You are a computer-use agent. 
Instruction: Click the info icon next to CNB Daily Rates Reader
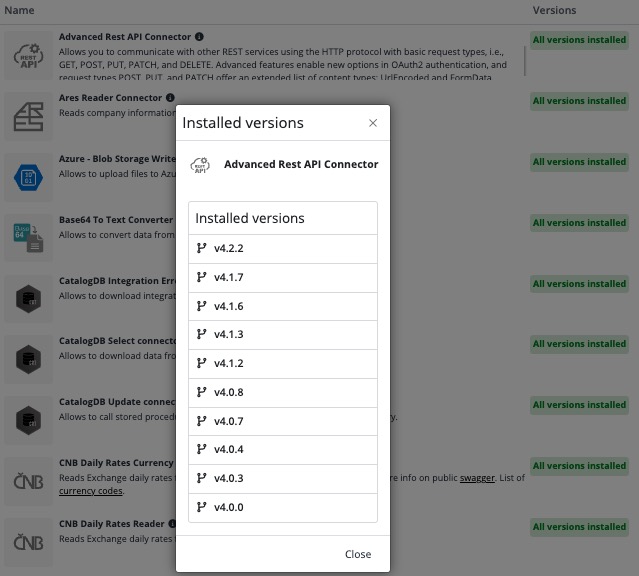172,523
